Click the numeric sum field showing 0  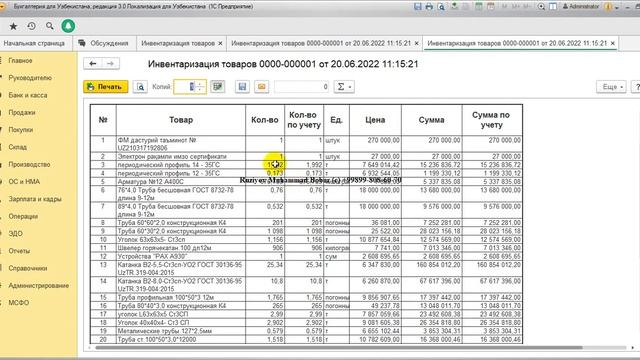(x=302, y=87)
